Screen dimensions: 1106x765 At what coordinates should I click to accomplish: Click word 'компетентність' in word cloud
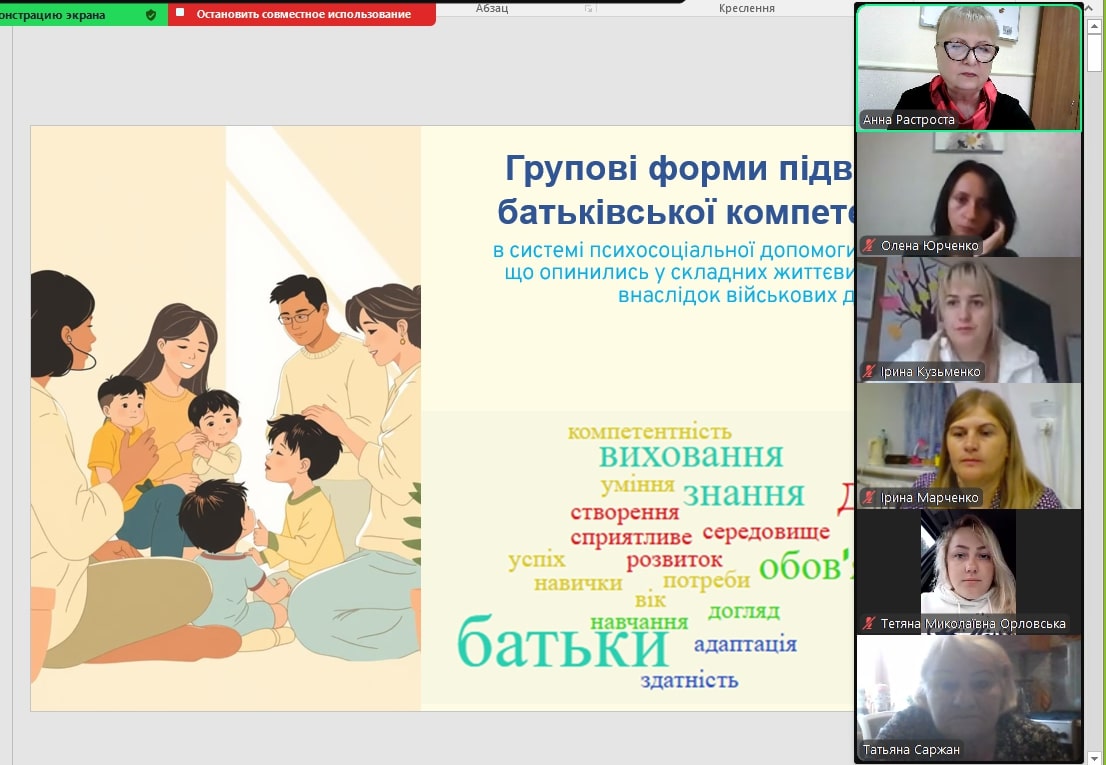tap(650, 431)
